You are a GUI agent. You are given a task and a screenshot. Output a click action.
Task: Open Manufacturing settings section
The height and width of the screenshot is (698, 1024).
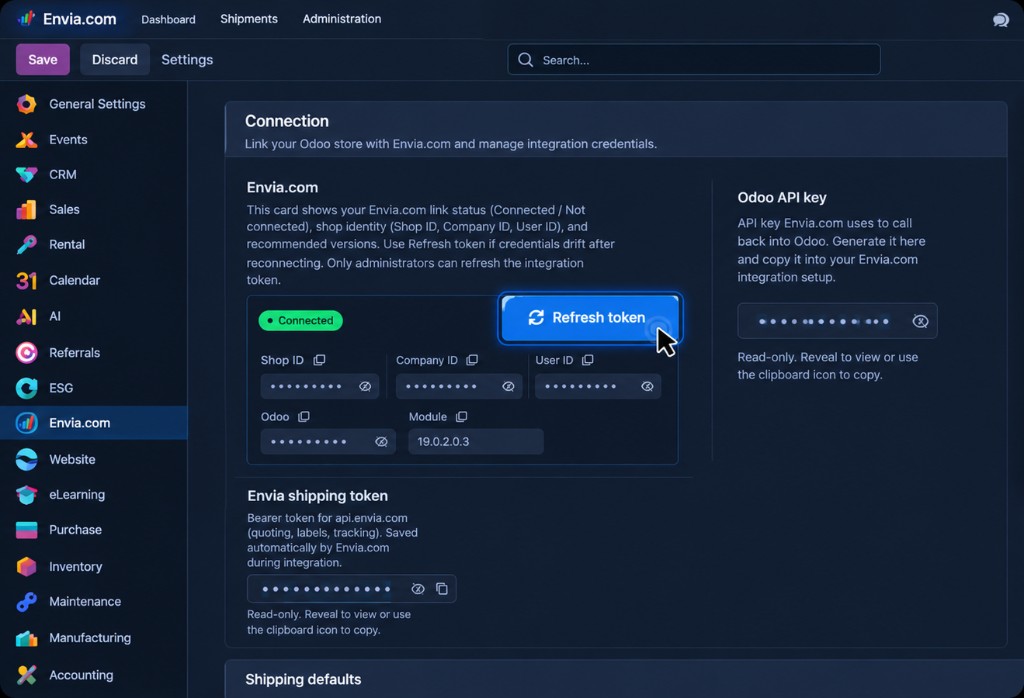93,637
